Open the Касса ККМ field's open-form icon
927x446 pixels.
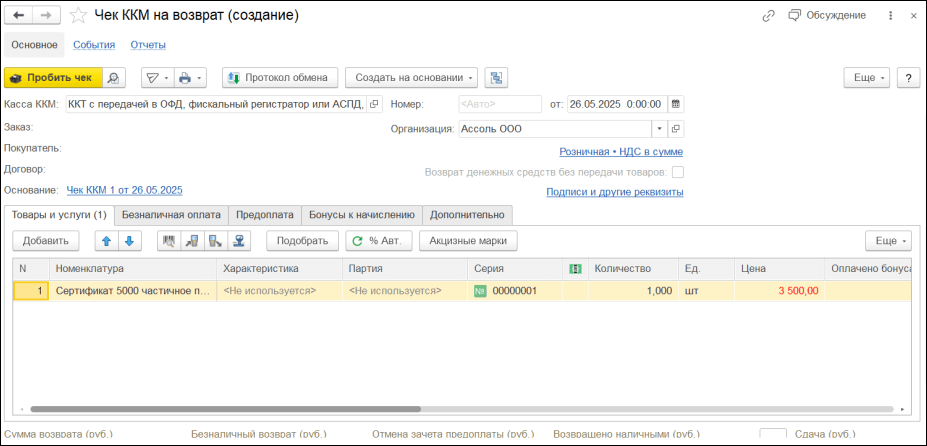pos(374,104)
